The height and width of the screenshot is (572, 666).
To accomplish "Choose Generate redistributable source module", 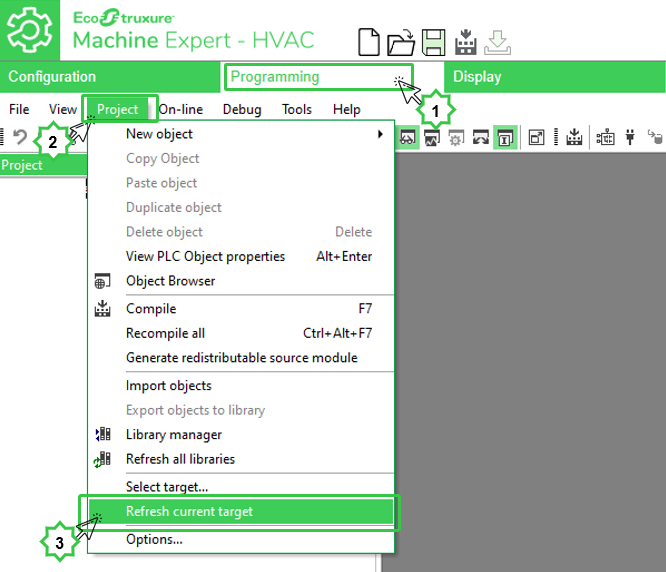I will pos(241,358).
